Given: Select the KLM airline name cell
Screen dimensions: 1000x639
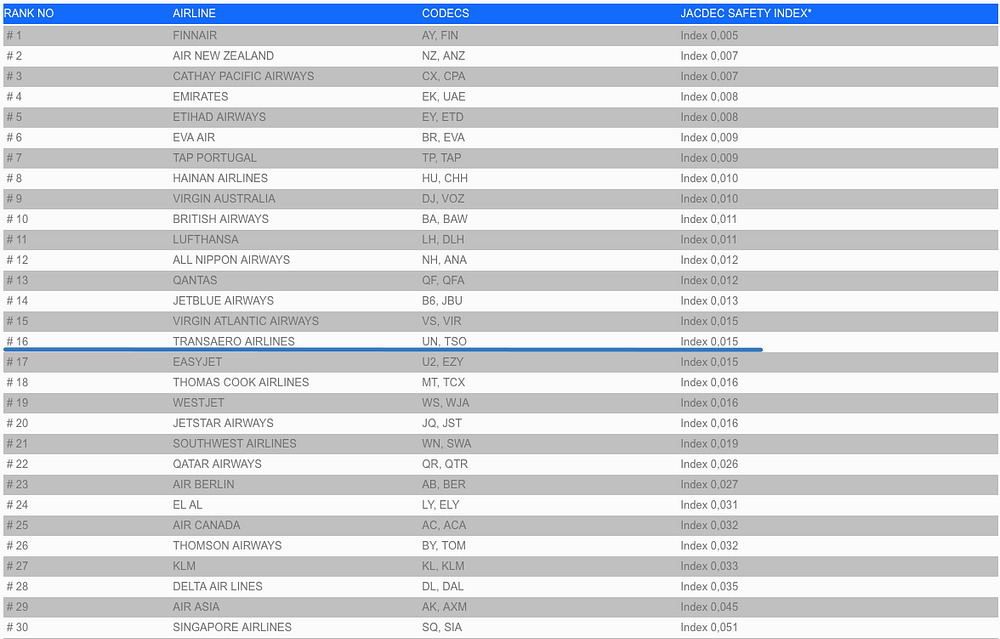Looking at the screenshot, I should coord(184,566).
